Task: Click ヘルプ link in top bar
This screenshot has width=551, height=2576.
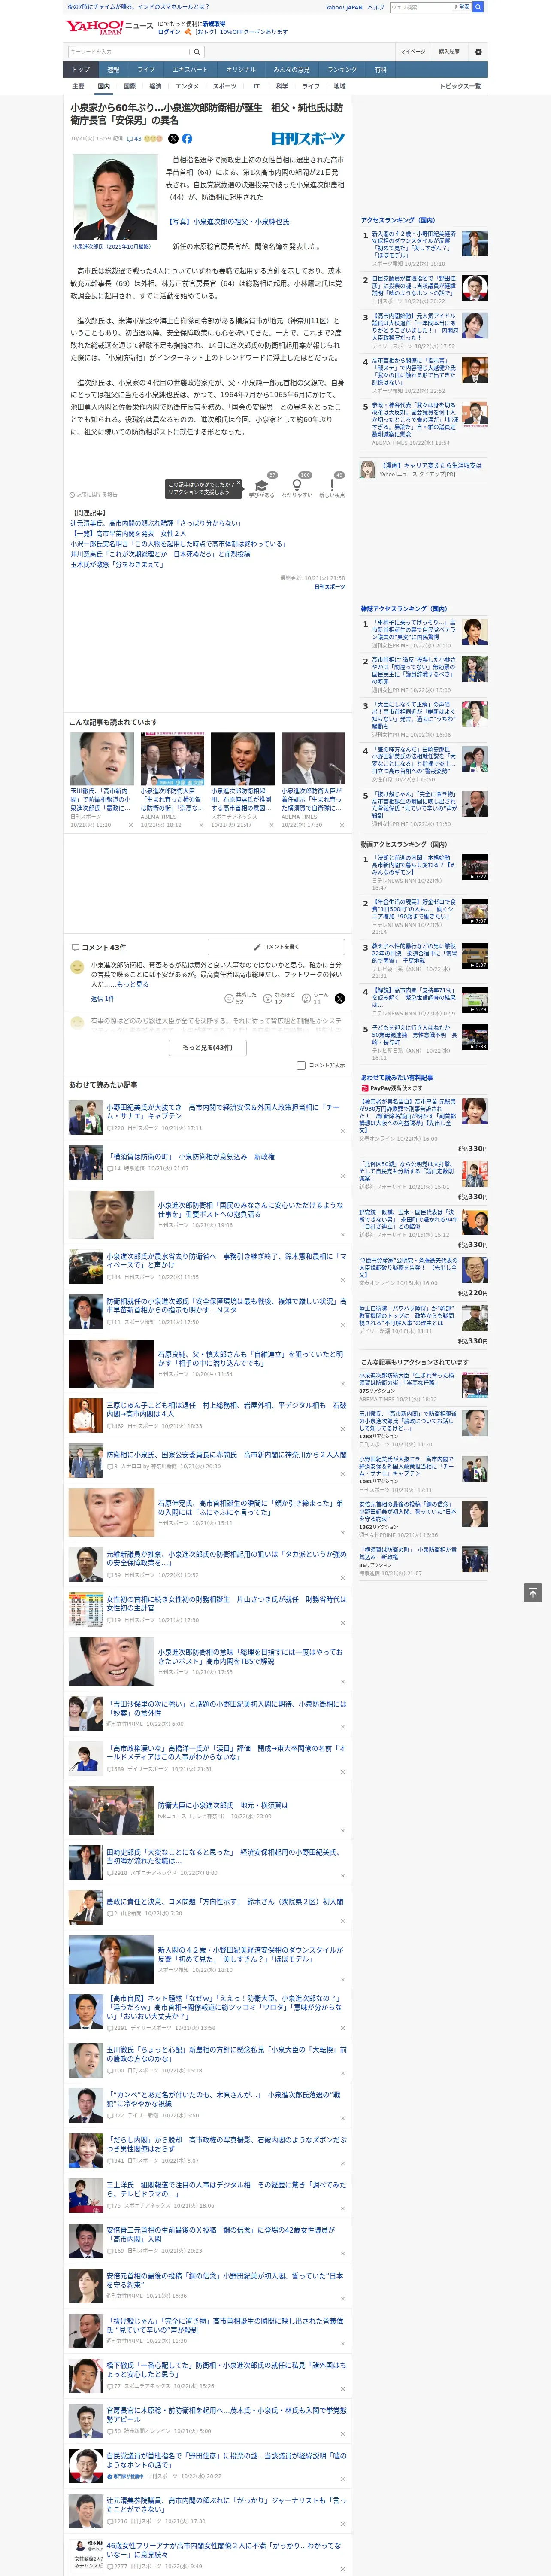Action: pyautogui.click(x=376, y=7)
